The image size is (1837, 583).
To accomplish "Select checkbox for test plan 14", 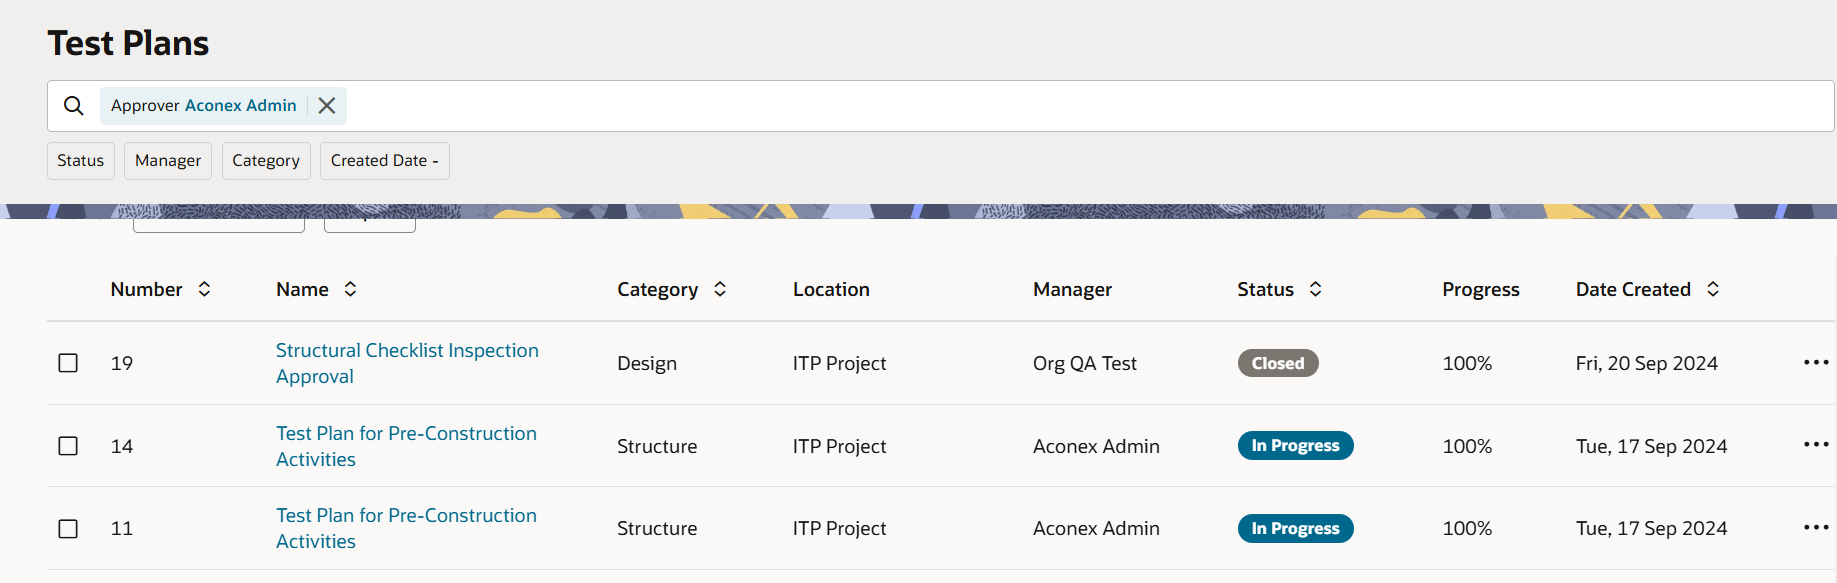I will (68, 446).
